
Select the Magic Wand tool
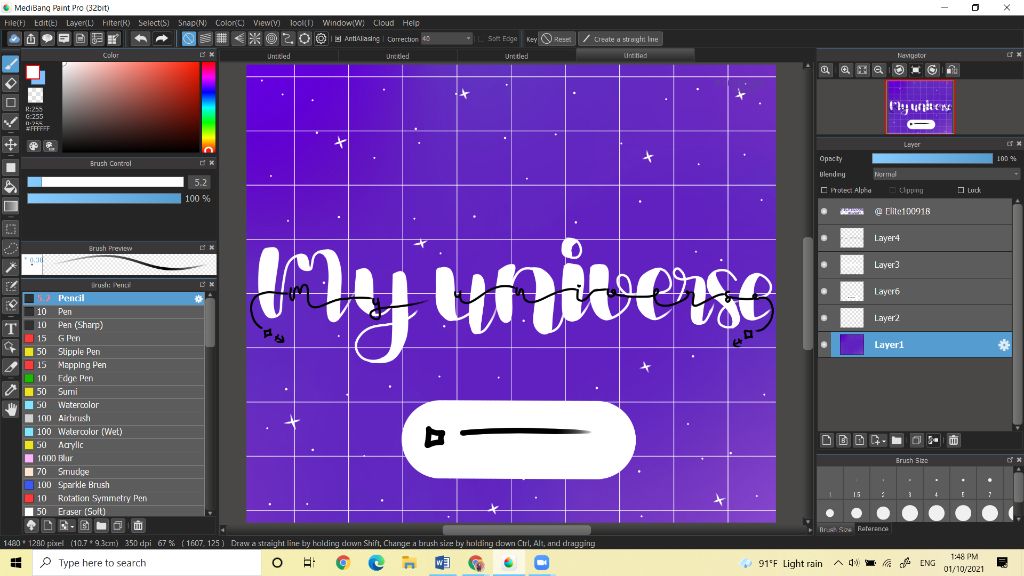click(x=10, y=267)
